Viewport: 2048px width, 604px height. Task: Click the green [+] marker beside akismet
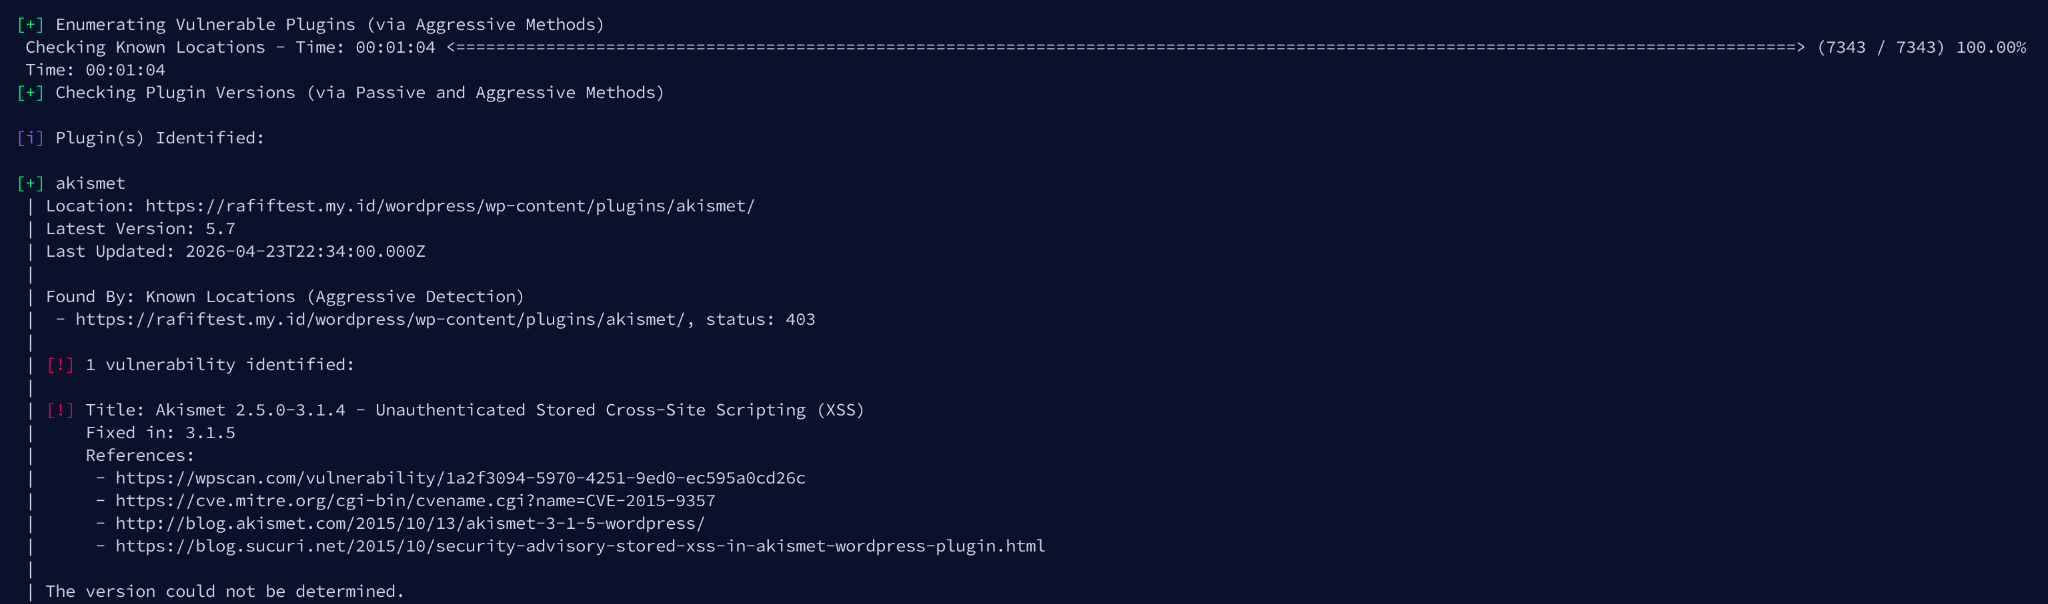[x=30, y=183]
